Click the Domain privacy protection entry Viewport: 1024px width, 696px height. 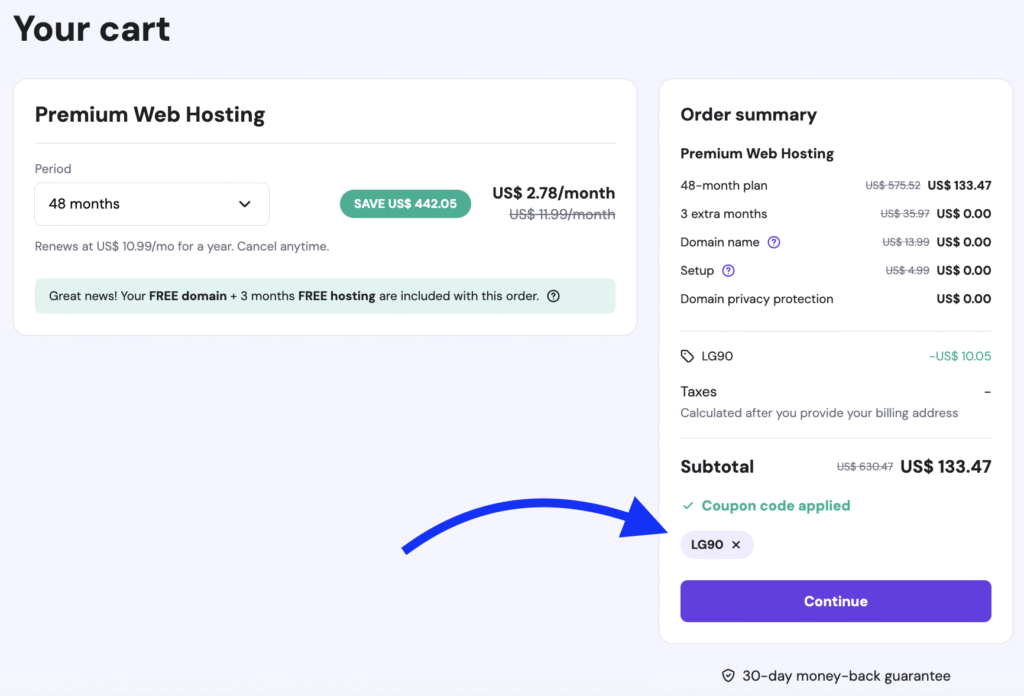point(757,298)
